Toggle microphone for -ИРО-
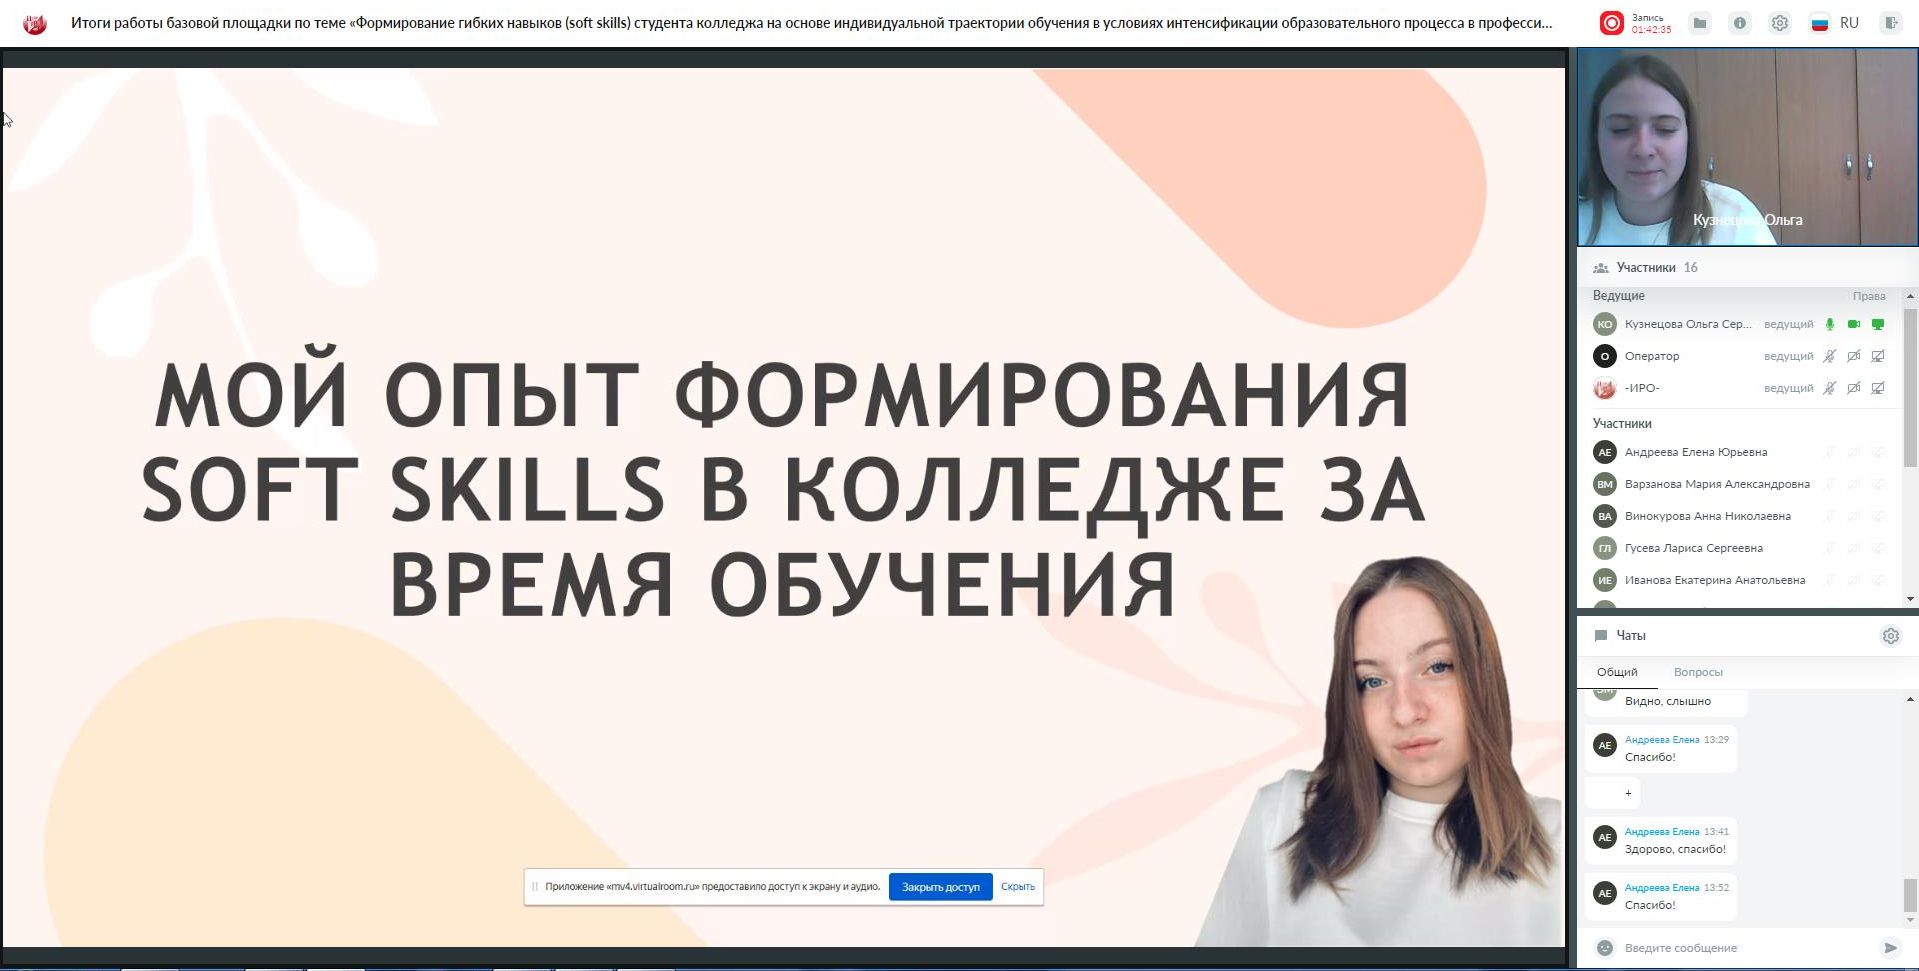 point(1829,388)
